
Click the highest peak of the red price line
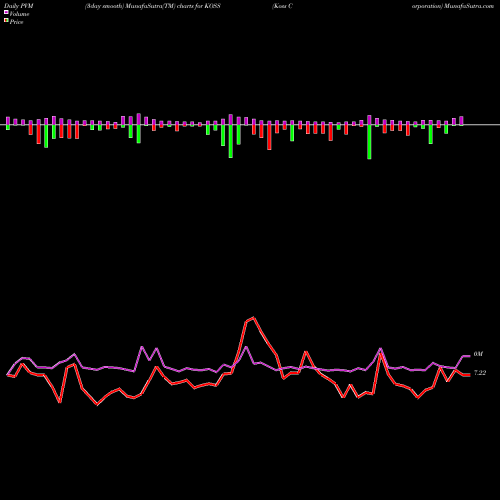pyautogui.click(x=254, y=317)
